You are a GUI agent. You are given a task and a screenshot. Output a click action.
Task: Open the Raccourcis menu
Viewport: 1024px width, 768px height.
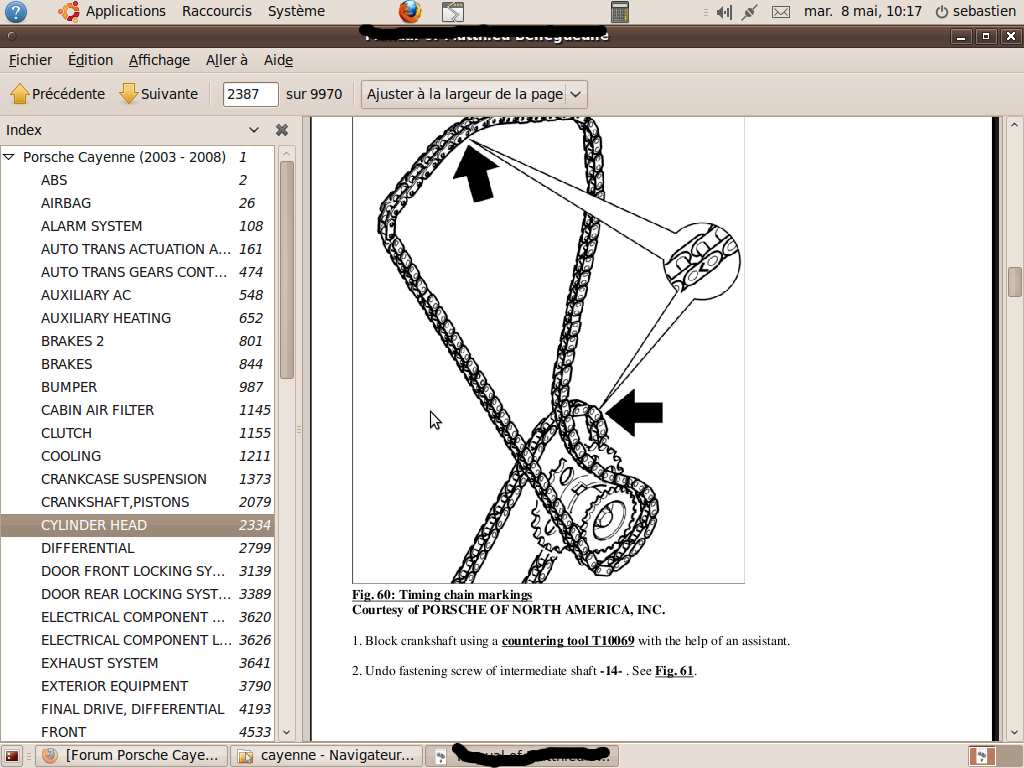pyautogui.click(x=217, y=11)
